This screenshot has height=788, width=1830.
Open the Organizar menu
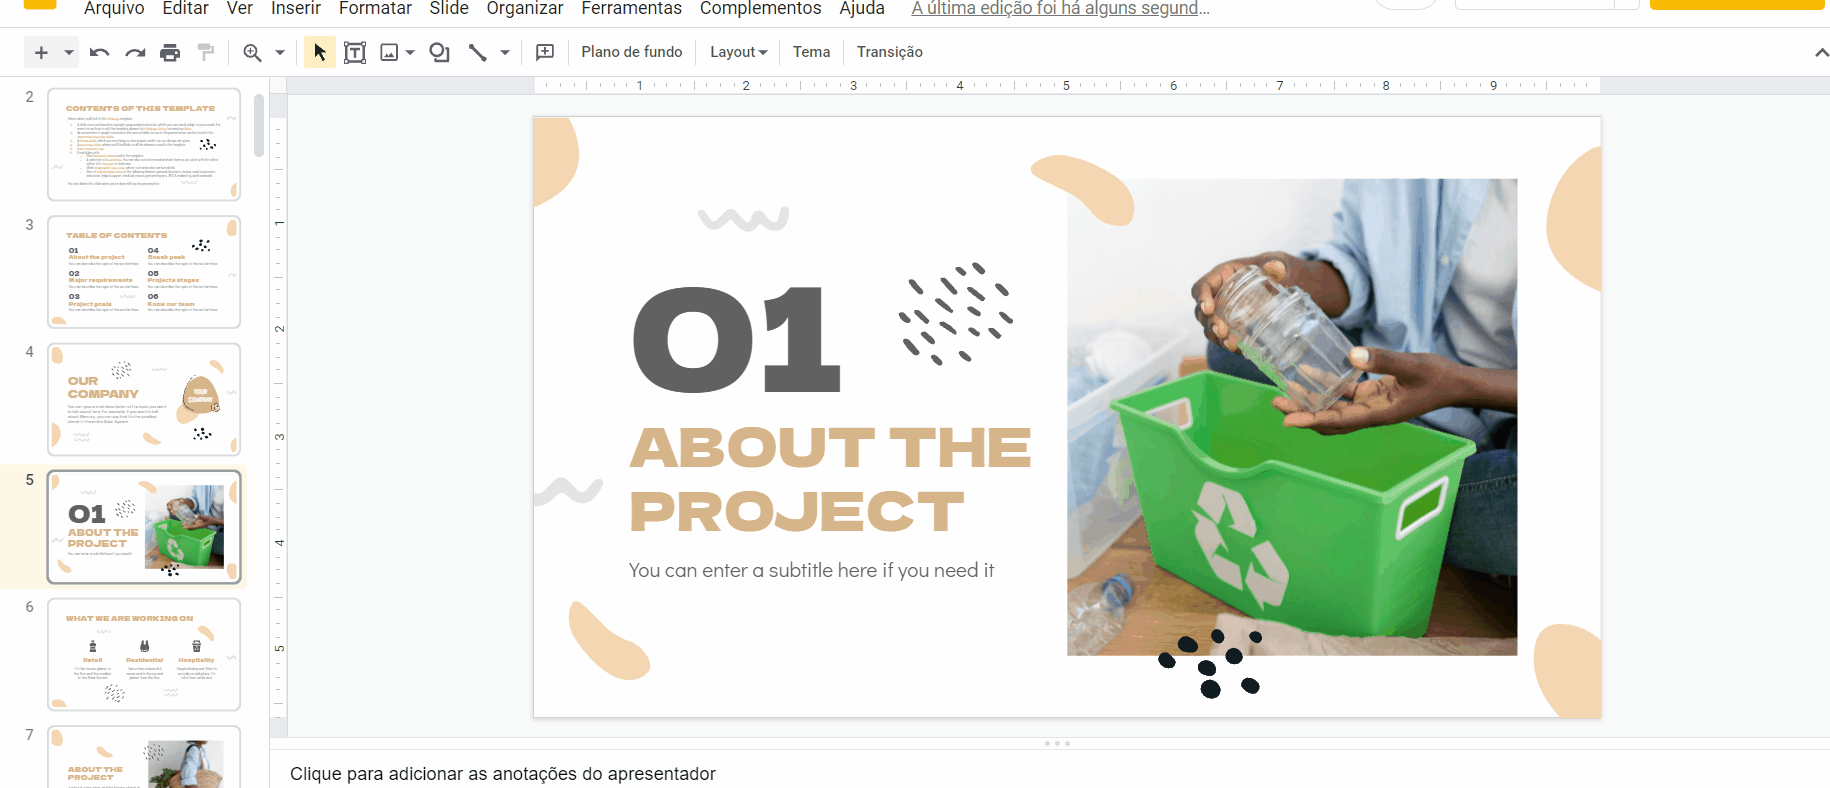pyautogui.click(x=525, y=9)
